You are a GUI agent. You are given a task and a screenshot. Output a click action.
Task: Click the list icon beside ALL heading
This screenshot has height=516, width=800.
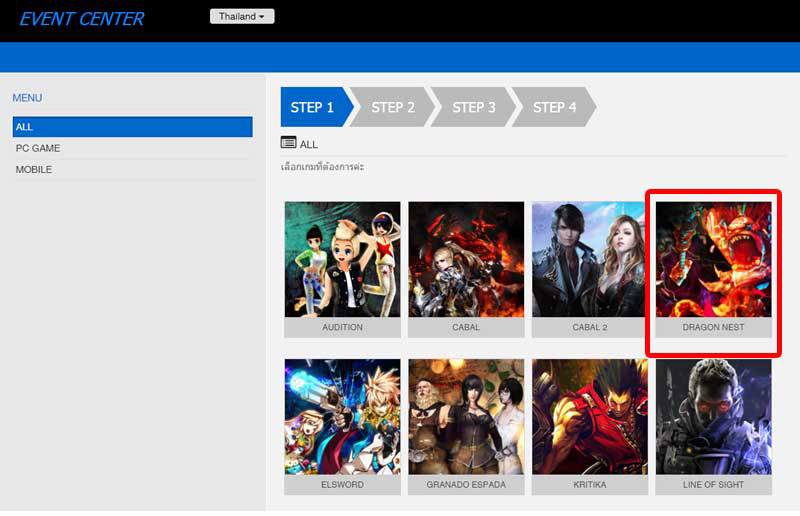288,142
